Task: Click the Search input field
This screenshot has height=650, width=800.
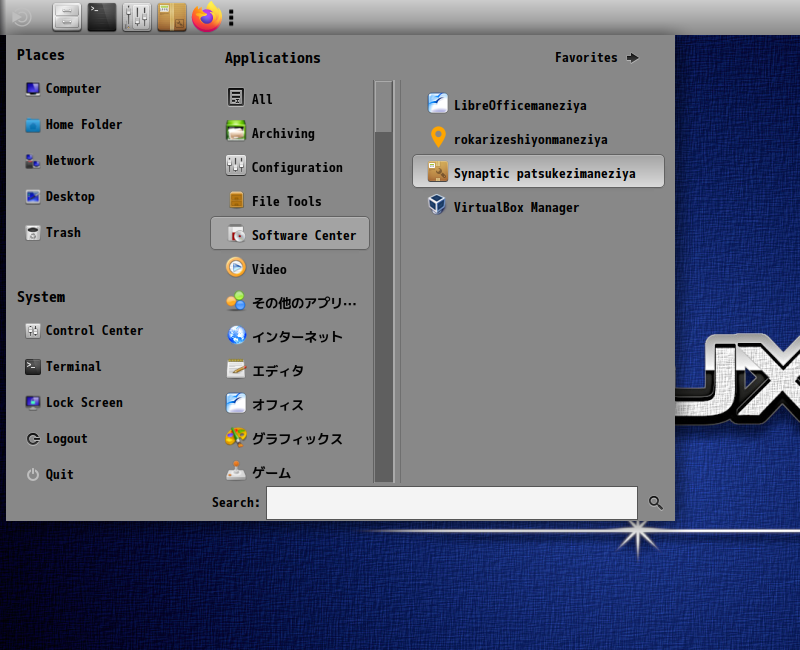Action: click(452, 503)
